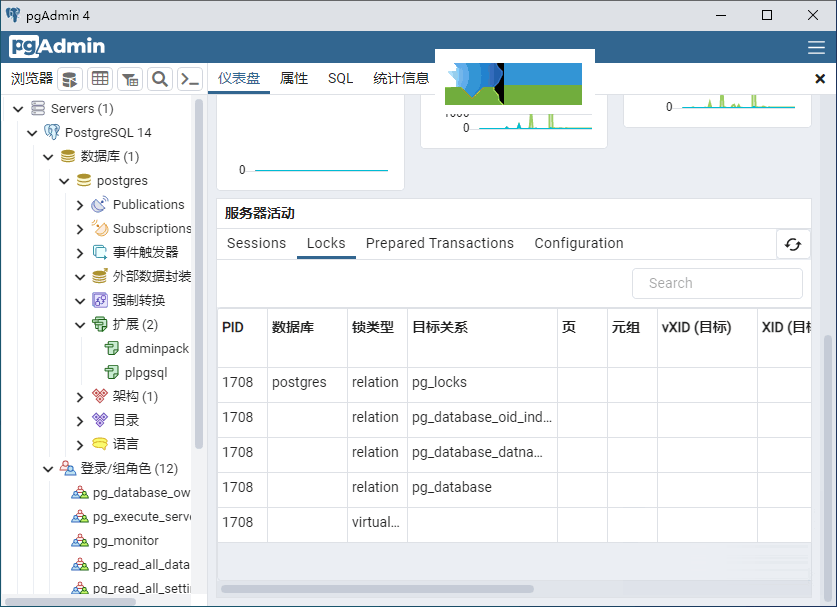This screenshot has height=607, width=837.
Task: Click the 架构 (1) schema icon
Action: point(100,396)
